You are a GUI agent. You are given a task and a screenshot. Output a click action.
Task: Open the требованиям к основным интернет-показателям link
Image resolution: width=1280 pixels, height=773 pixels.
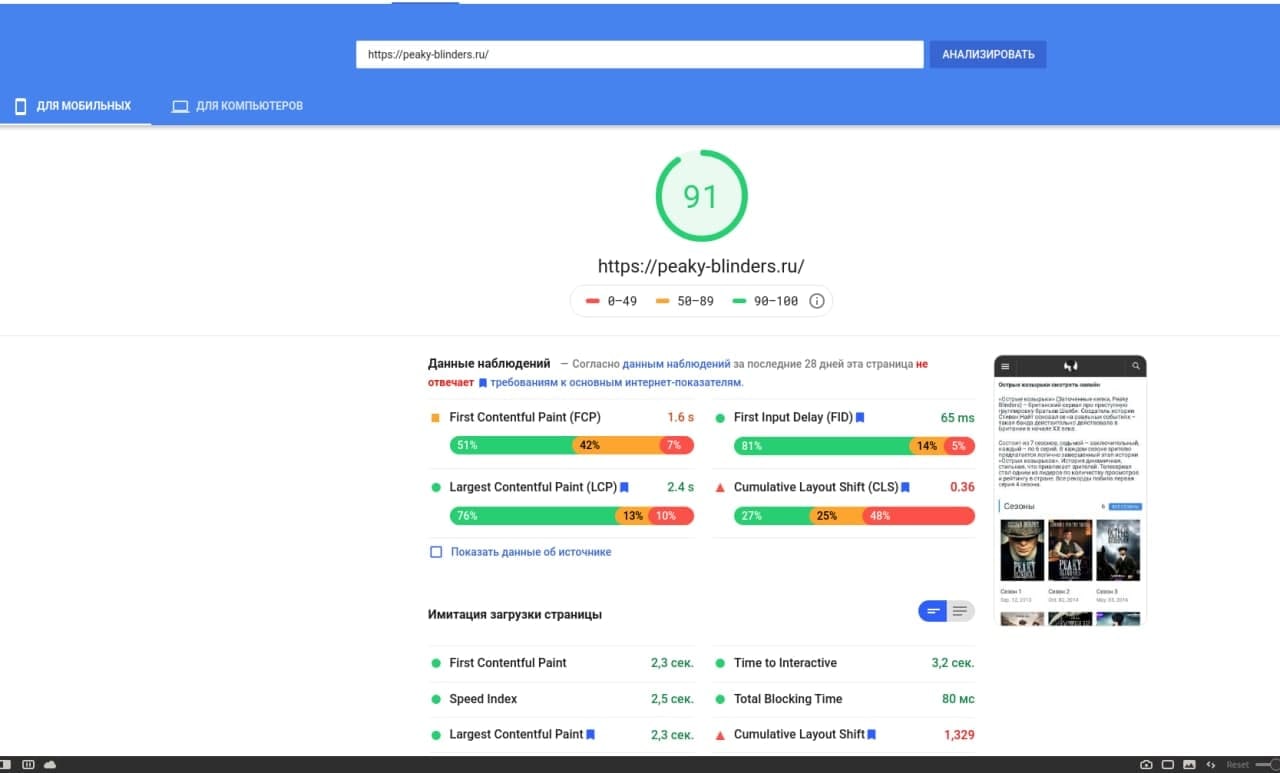pyautogui.click(x=617, y=382)
